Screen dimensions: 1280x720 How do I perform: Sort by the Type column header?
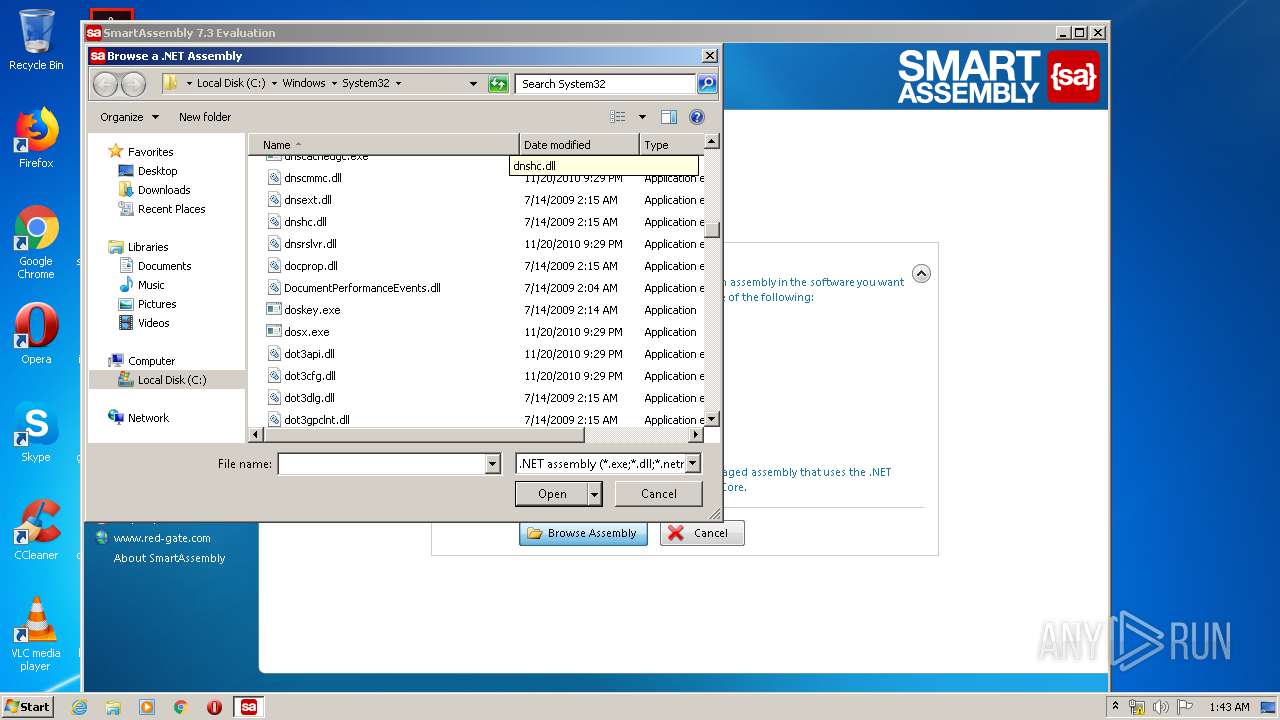[672, 145]
